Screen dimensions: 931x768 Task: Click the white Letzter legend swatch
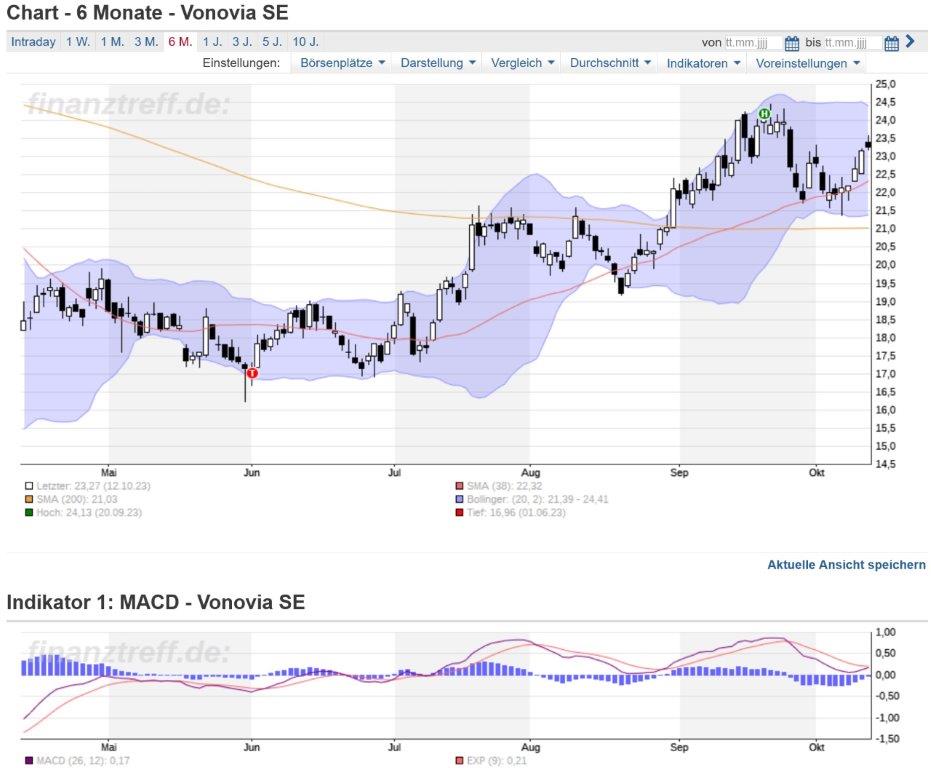[28, 486]
